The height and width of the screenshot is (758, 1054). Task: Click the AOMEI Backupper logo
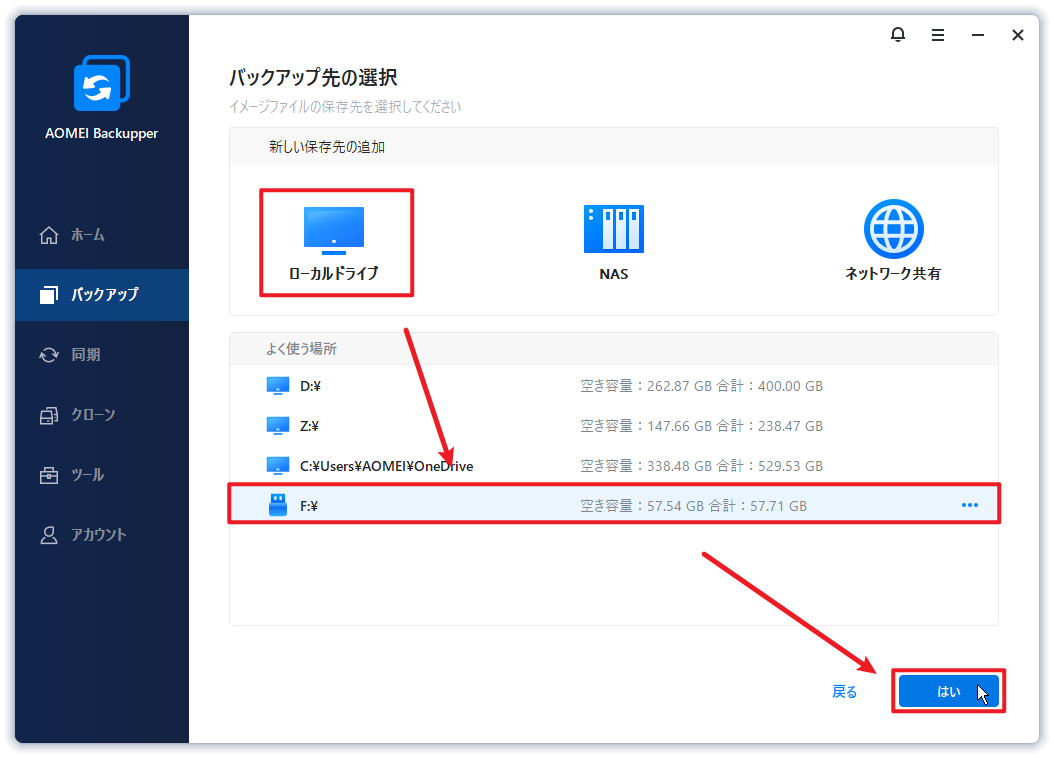pos(102,83)
